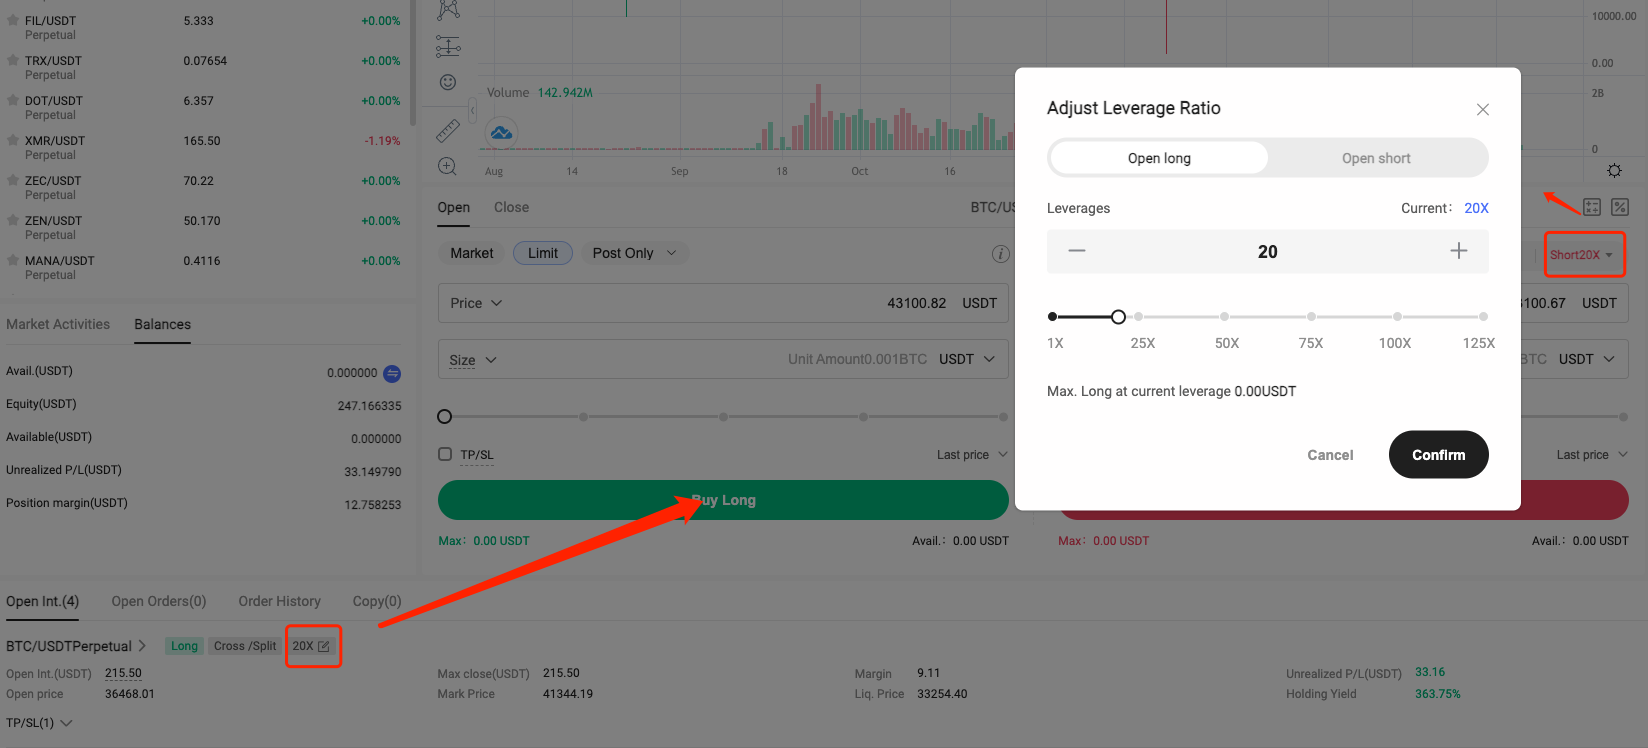The image size is (1648, 748).
Task: Click the percent fee-rate icon
Action: [1620, 207]
